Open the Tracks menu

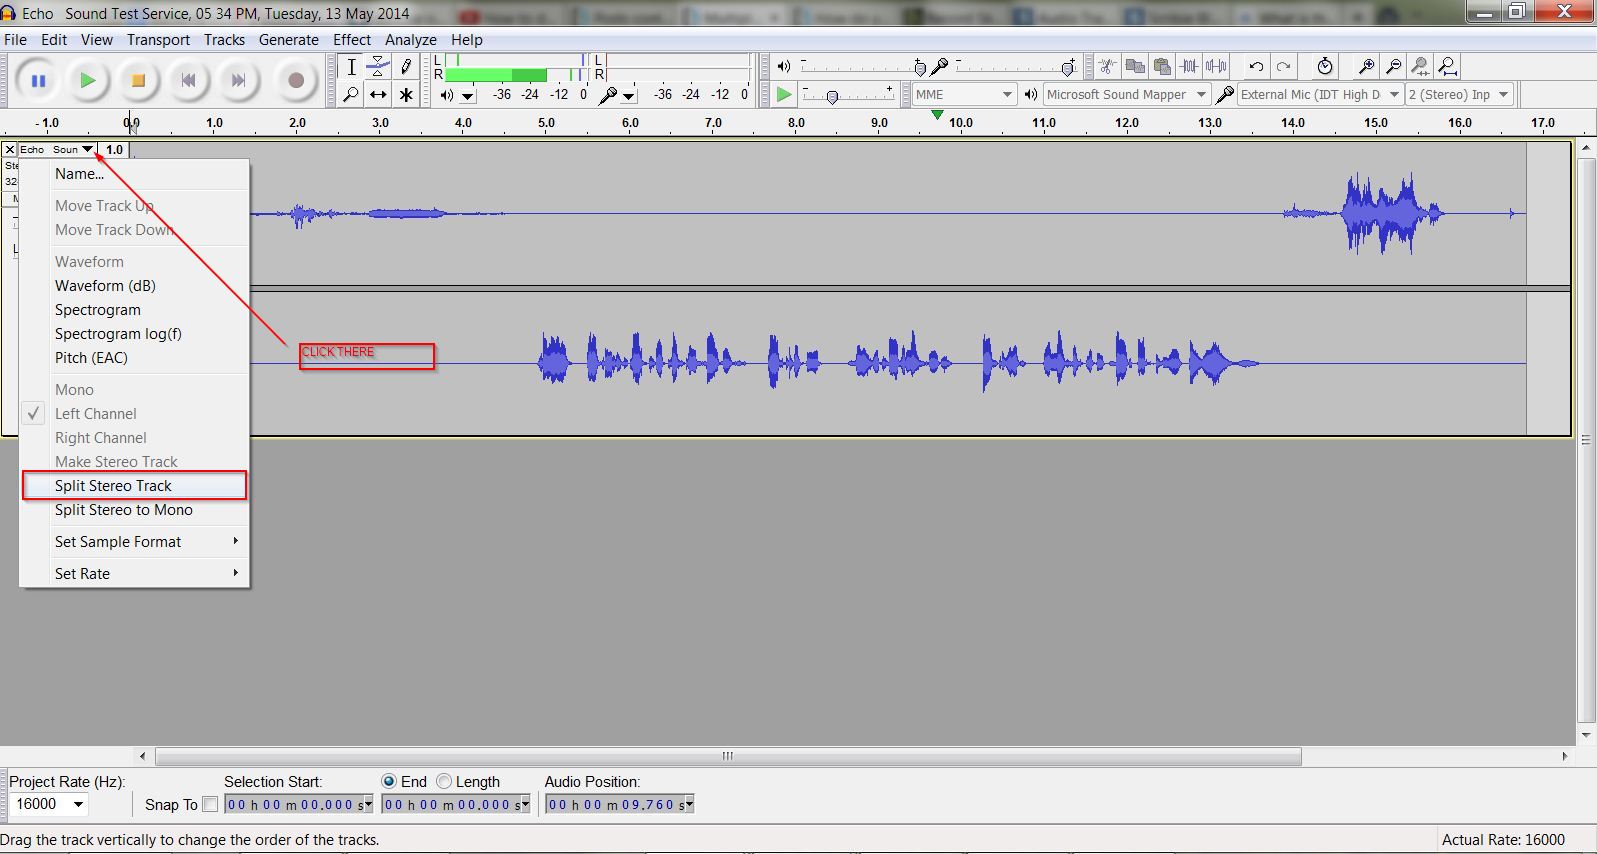224,39
